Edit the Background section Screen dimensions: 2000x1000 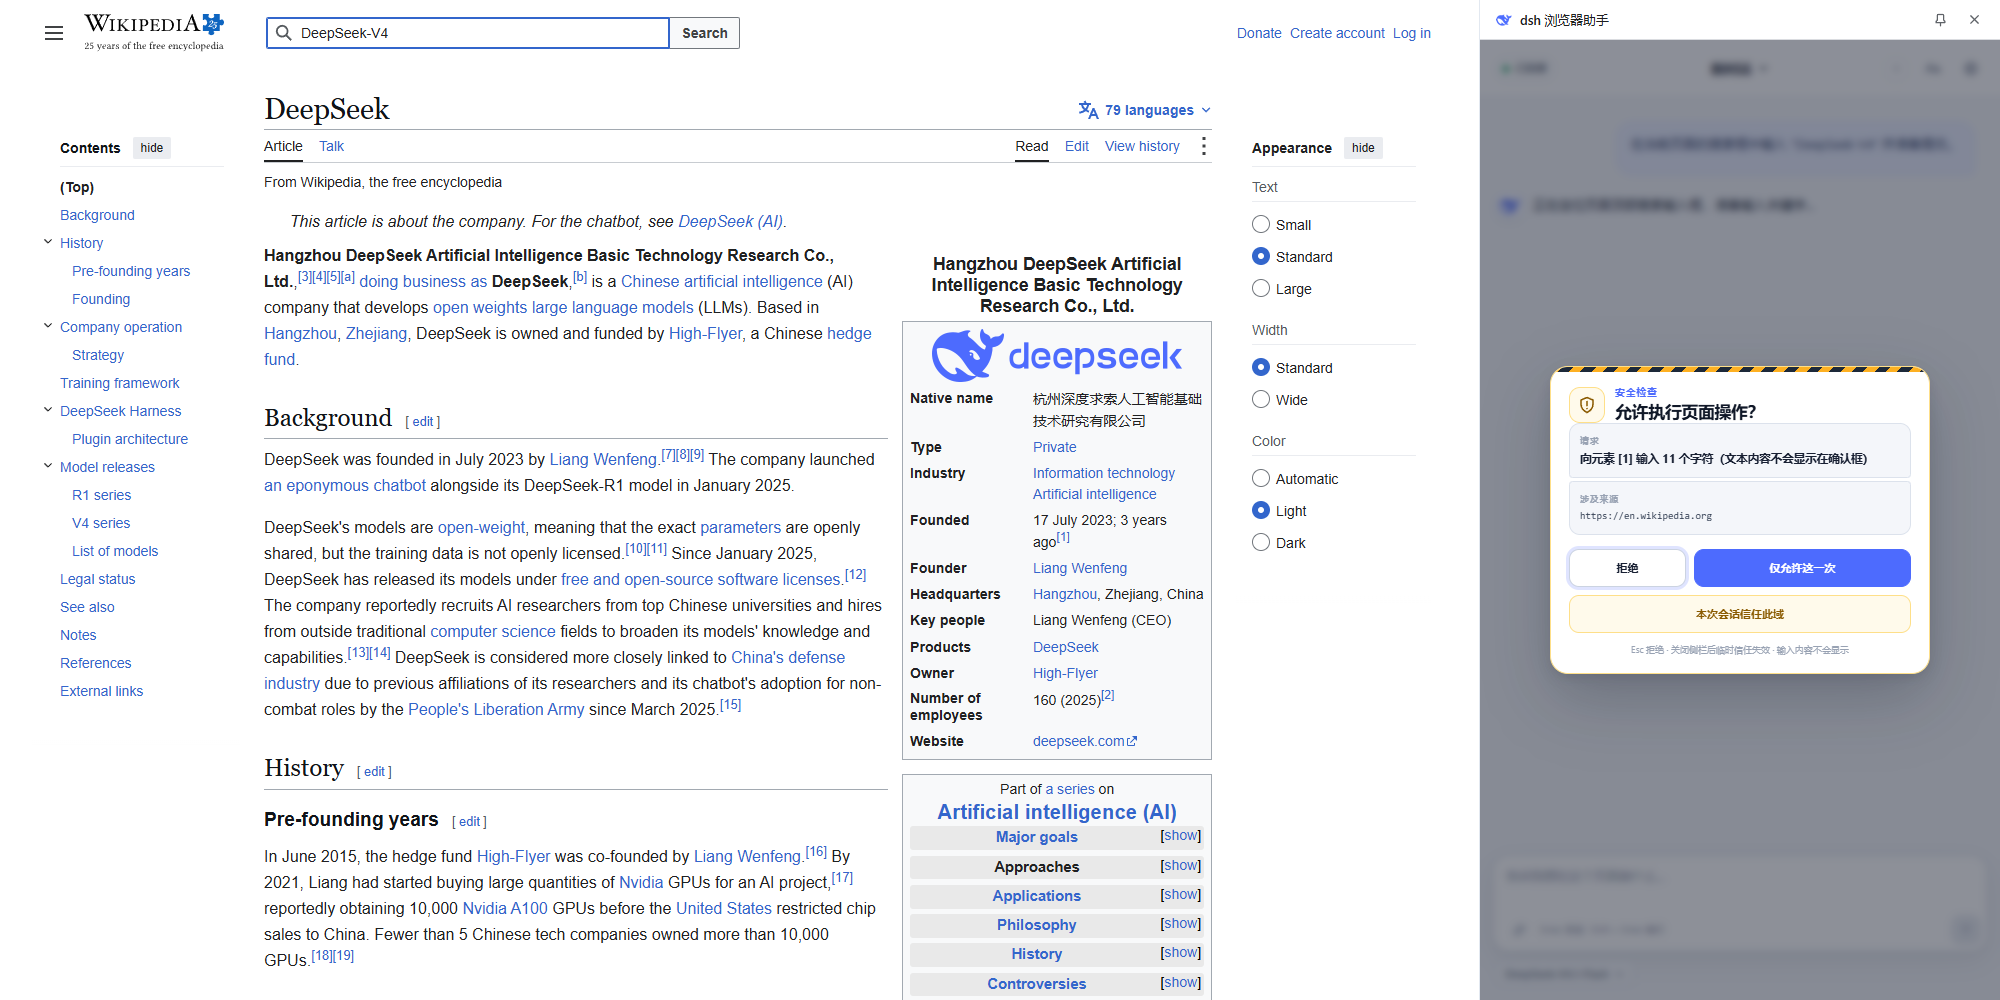pos(423,422)
